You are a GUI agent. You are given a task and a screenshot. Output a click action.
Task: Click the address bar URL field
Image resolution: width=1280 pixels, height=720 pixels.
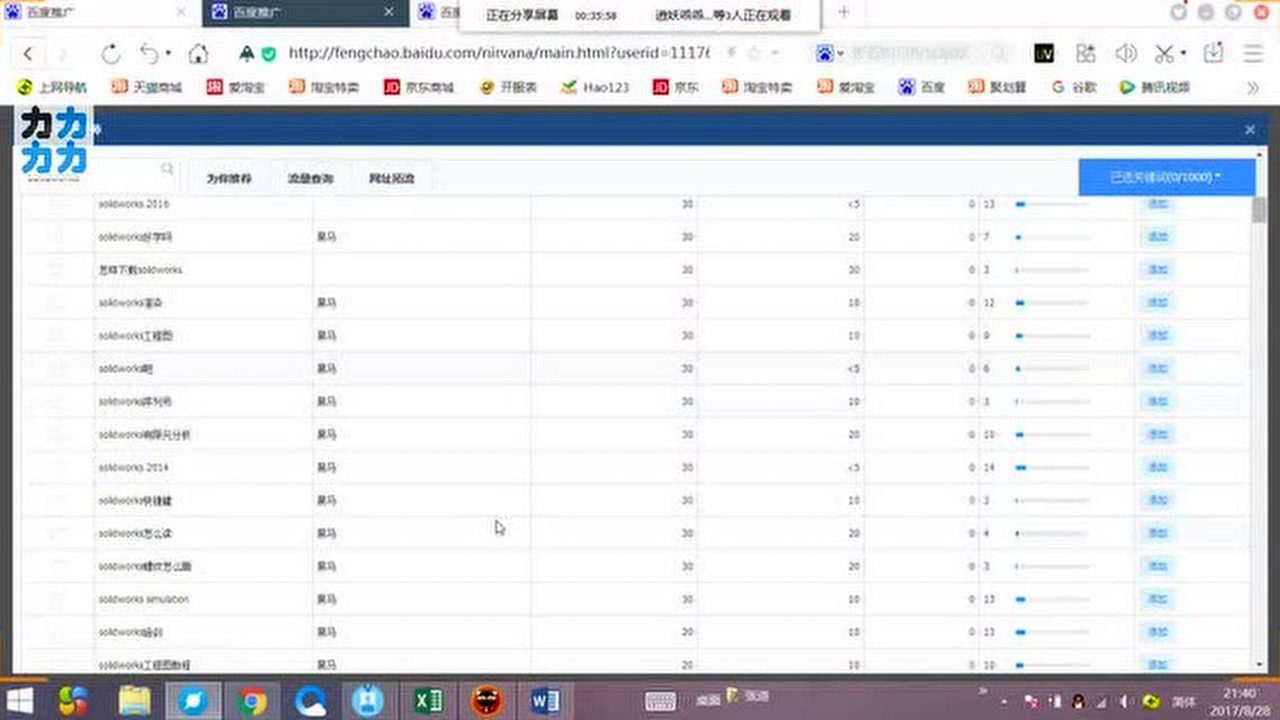[x=497, y=53]
